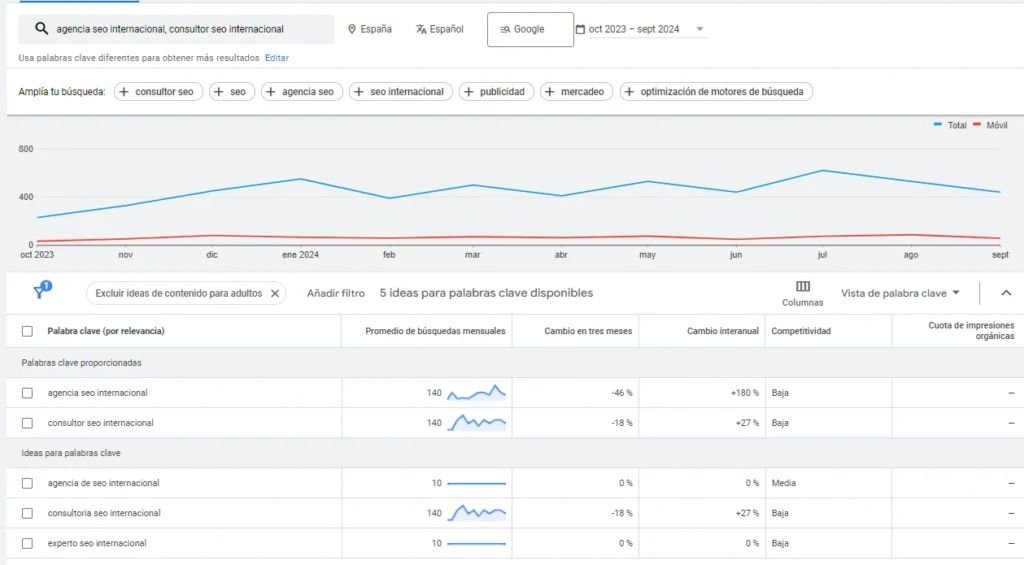View trend sparkline for agencia seo internacional
Screen dimensions: 1024x565
point(477,393)
